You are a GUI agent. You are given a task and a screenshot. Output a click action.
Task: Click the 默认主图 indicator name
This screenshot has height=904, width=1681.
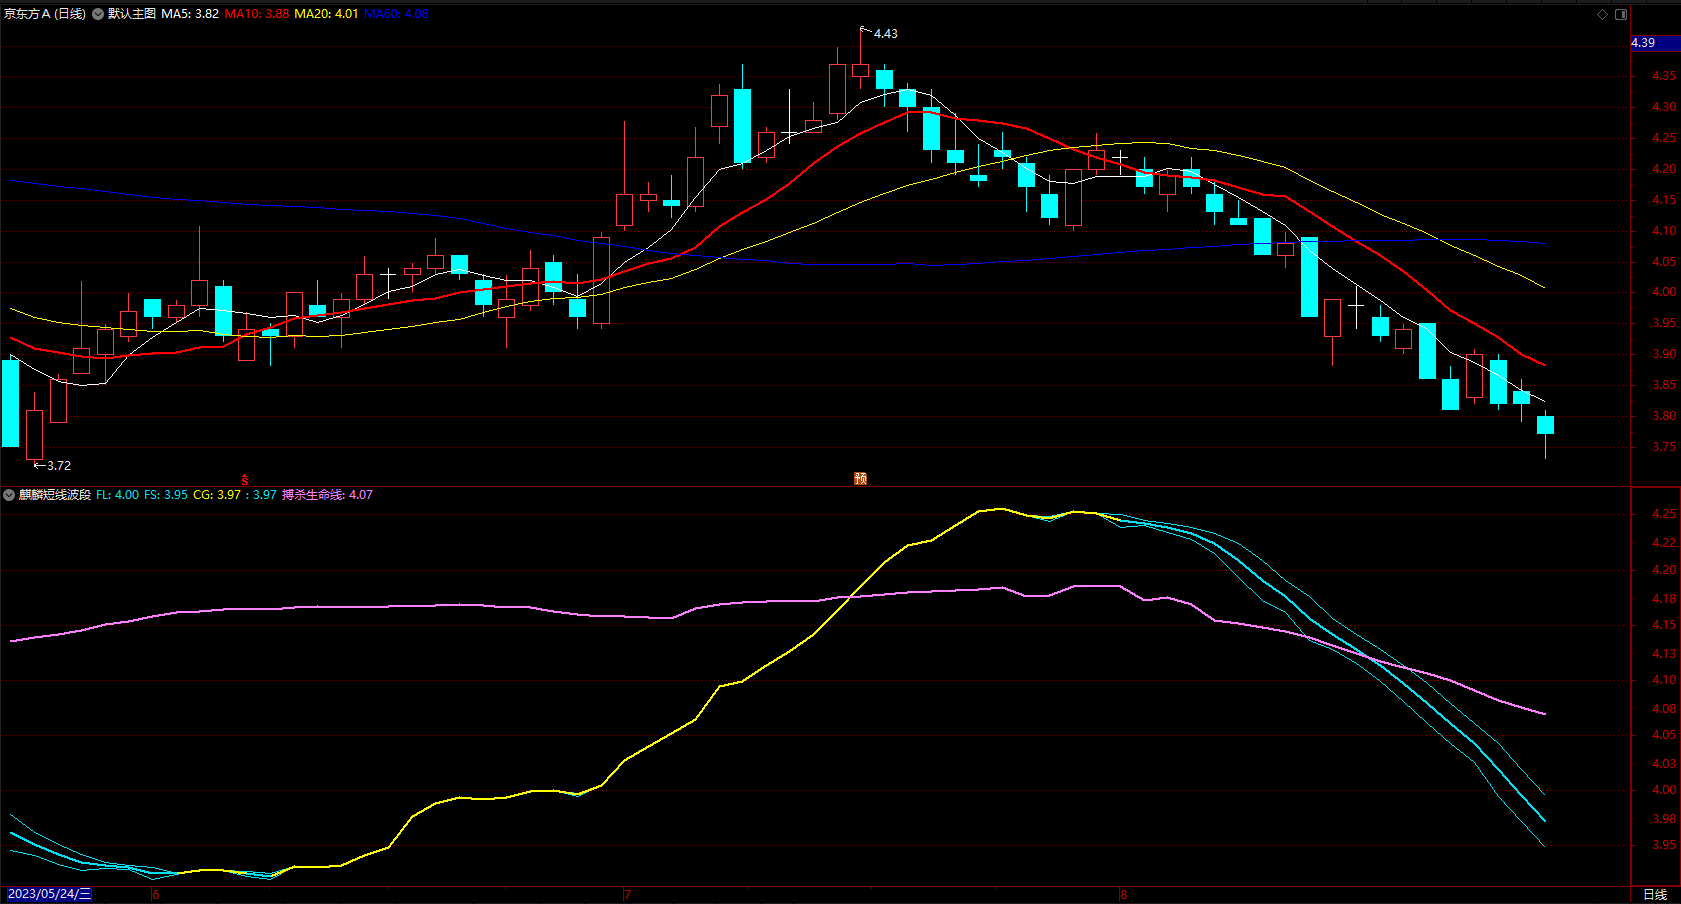(x=132, y=14)
